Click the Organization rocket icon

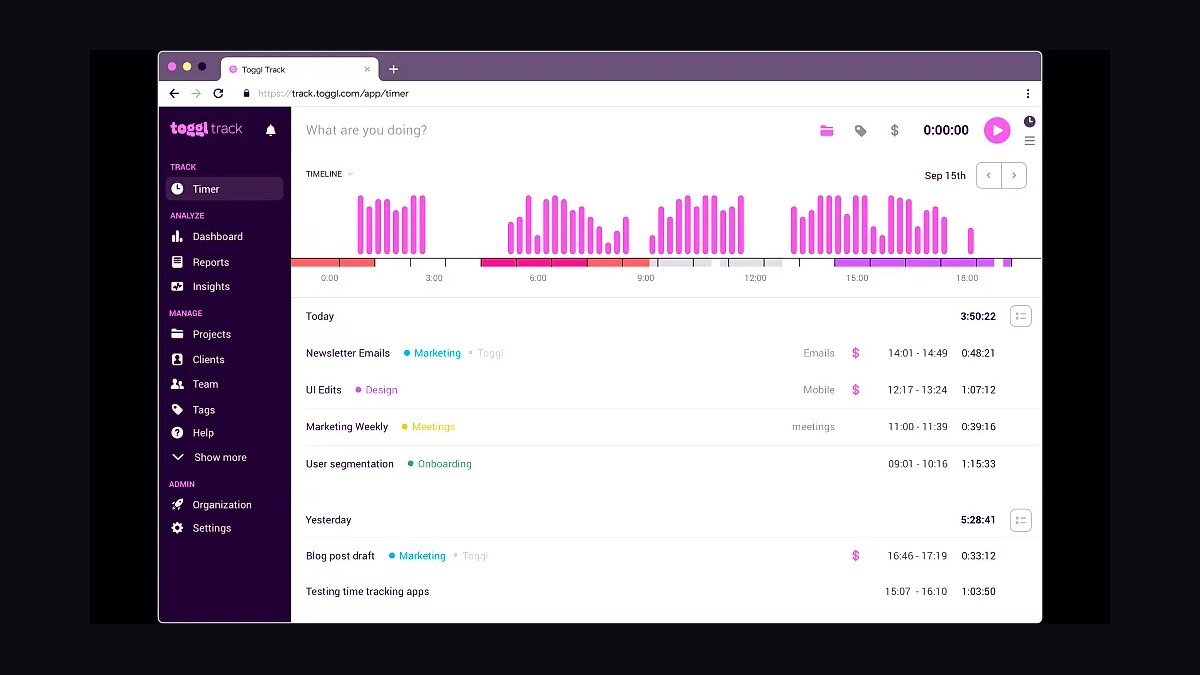click(x=177, y=505)
